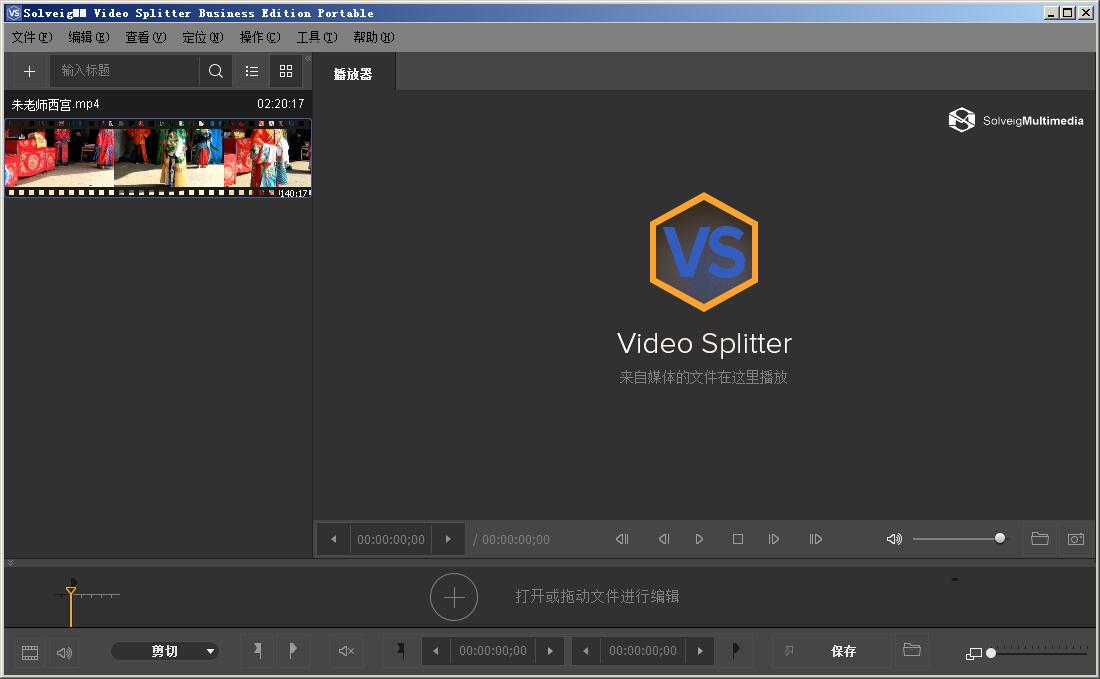Screen dimensions: 1100x679
Task: Adjust the timeline zoom slider
Action: click(x=1037, y=653)
